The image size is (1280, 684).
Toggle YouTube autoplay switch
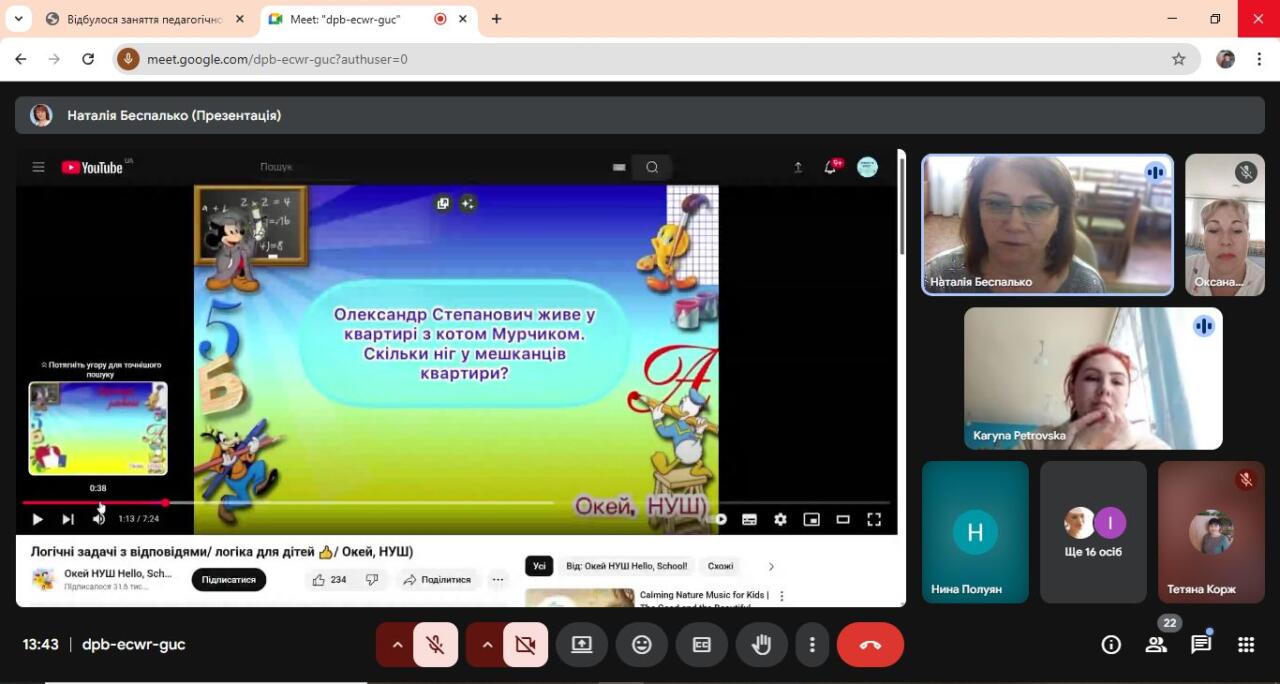pyautogui.click(x=718, y=519)
